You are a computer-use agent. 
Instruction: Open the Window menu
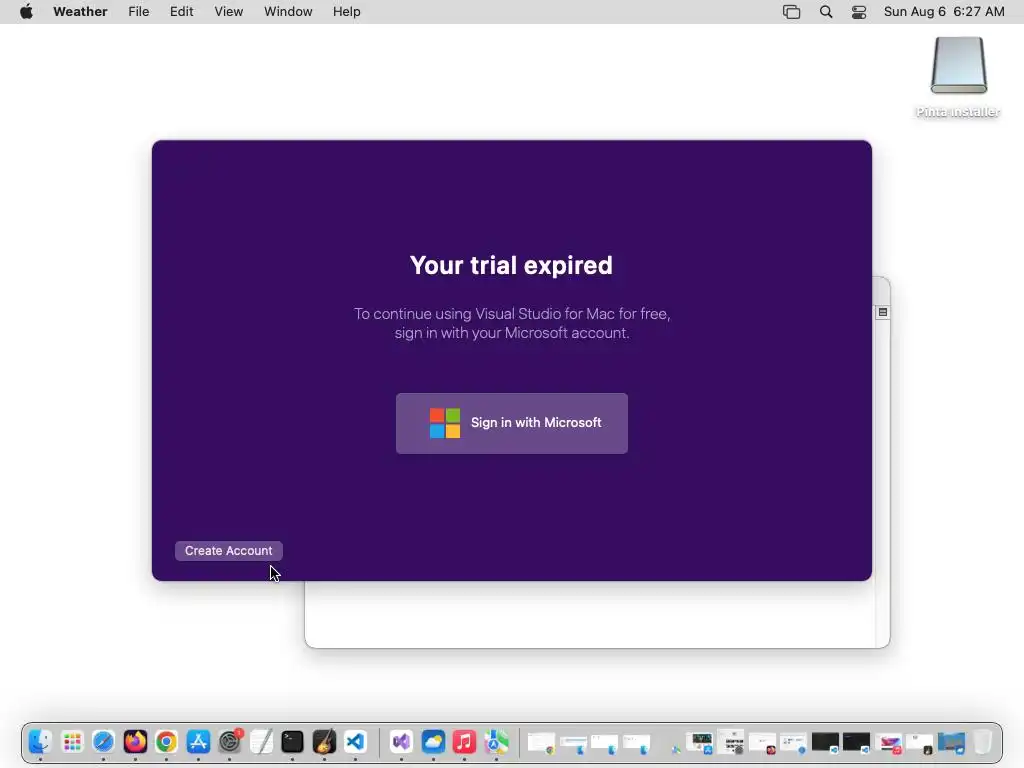click(x=288, y=12)
